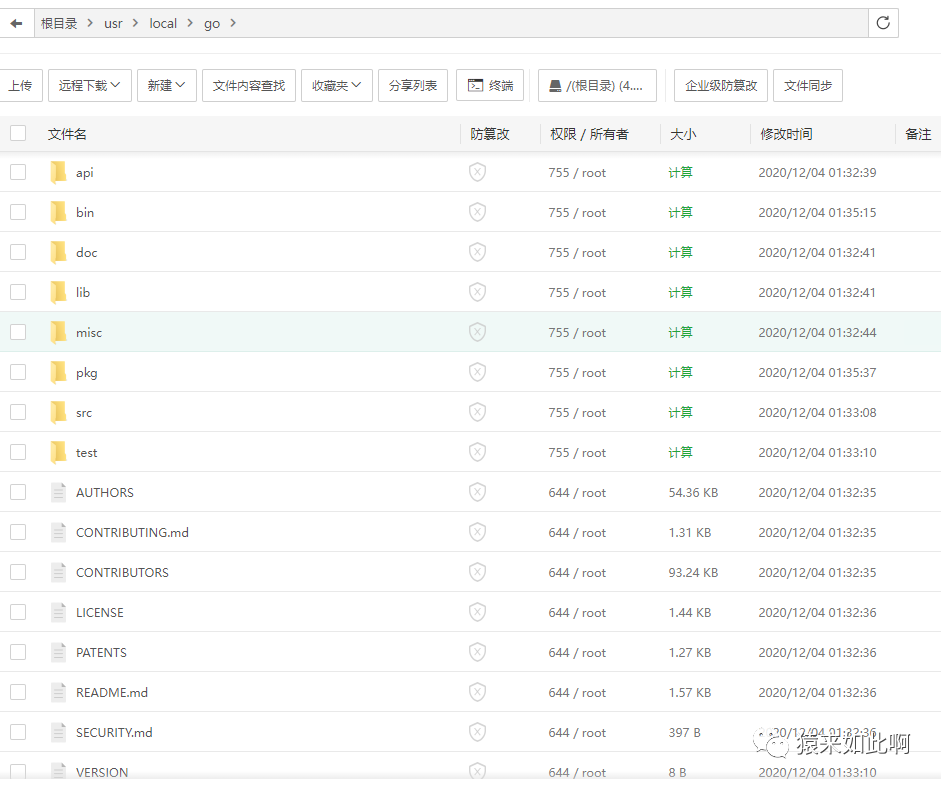Image resolution: width=941 pixels, height=785 pixels.
Task: Check the PATENTS file checkbox
Action: click(x=18, y=652)
